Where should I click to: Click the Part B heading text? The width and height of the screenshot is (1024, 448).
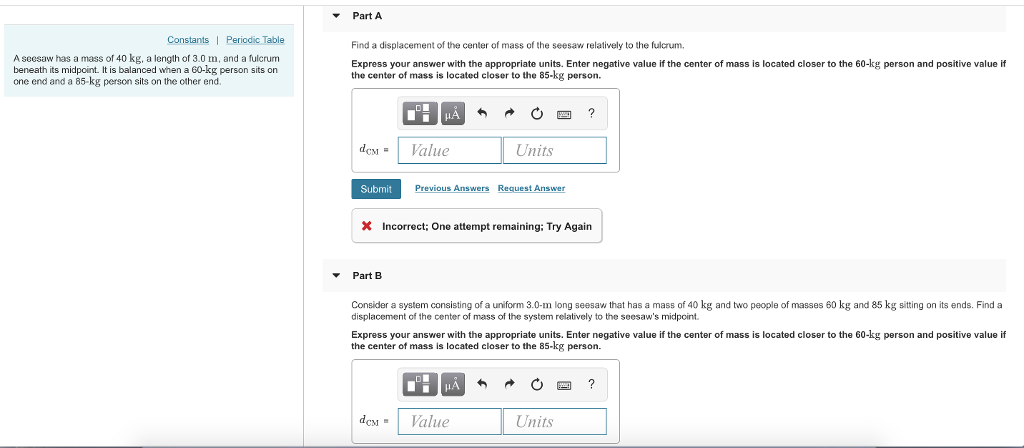click(367, 276)
